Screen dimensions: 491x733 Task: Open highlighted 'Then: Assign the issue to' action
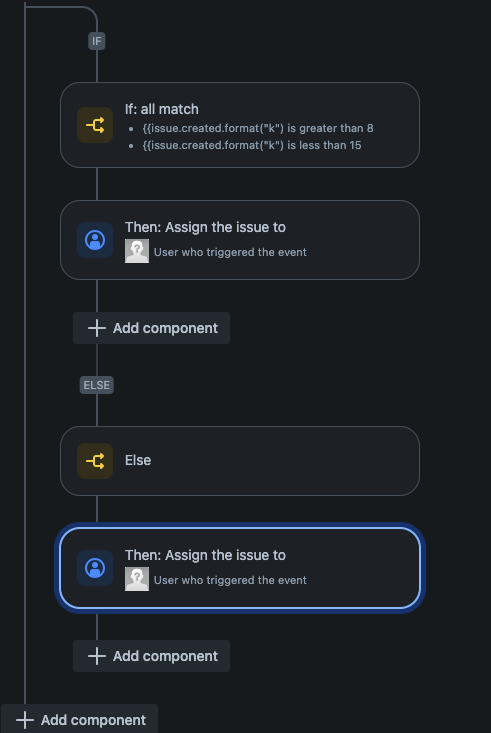(240, 568)
